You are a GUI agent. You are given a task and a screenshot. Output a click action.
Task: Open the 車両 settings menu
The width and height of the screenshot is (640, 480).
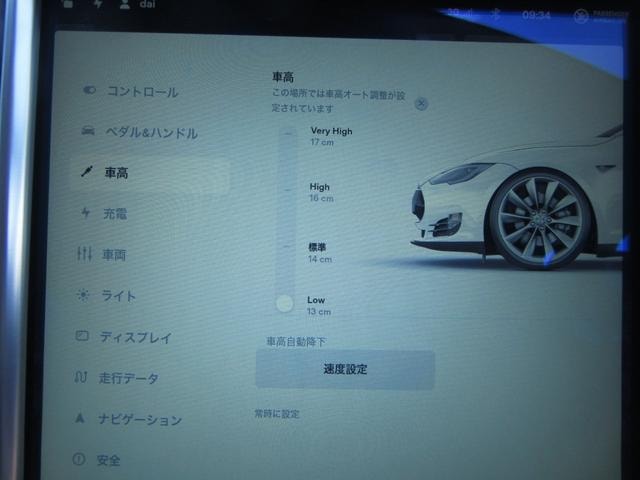point(114,255)
